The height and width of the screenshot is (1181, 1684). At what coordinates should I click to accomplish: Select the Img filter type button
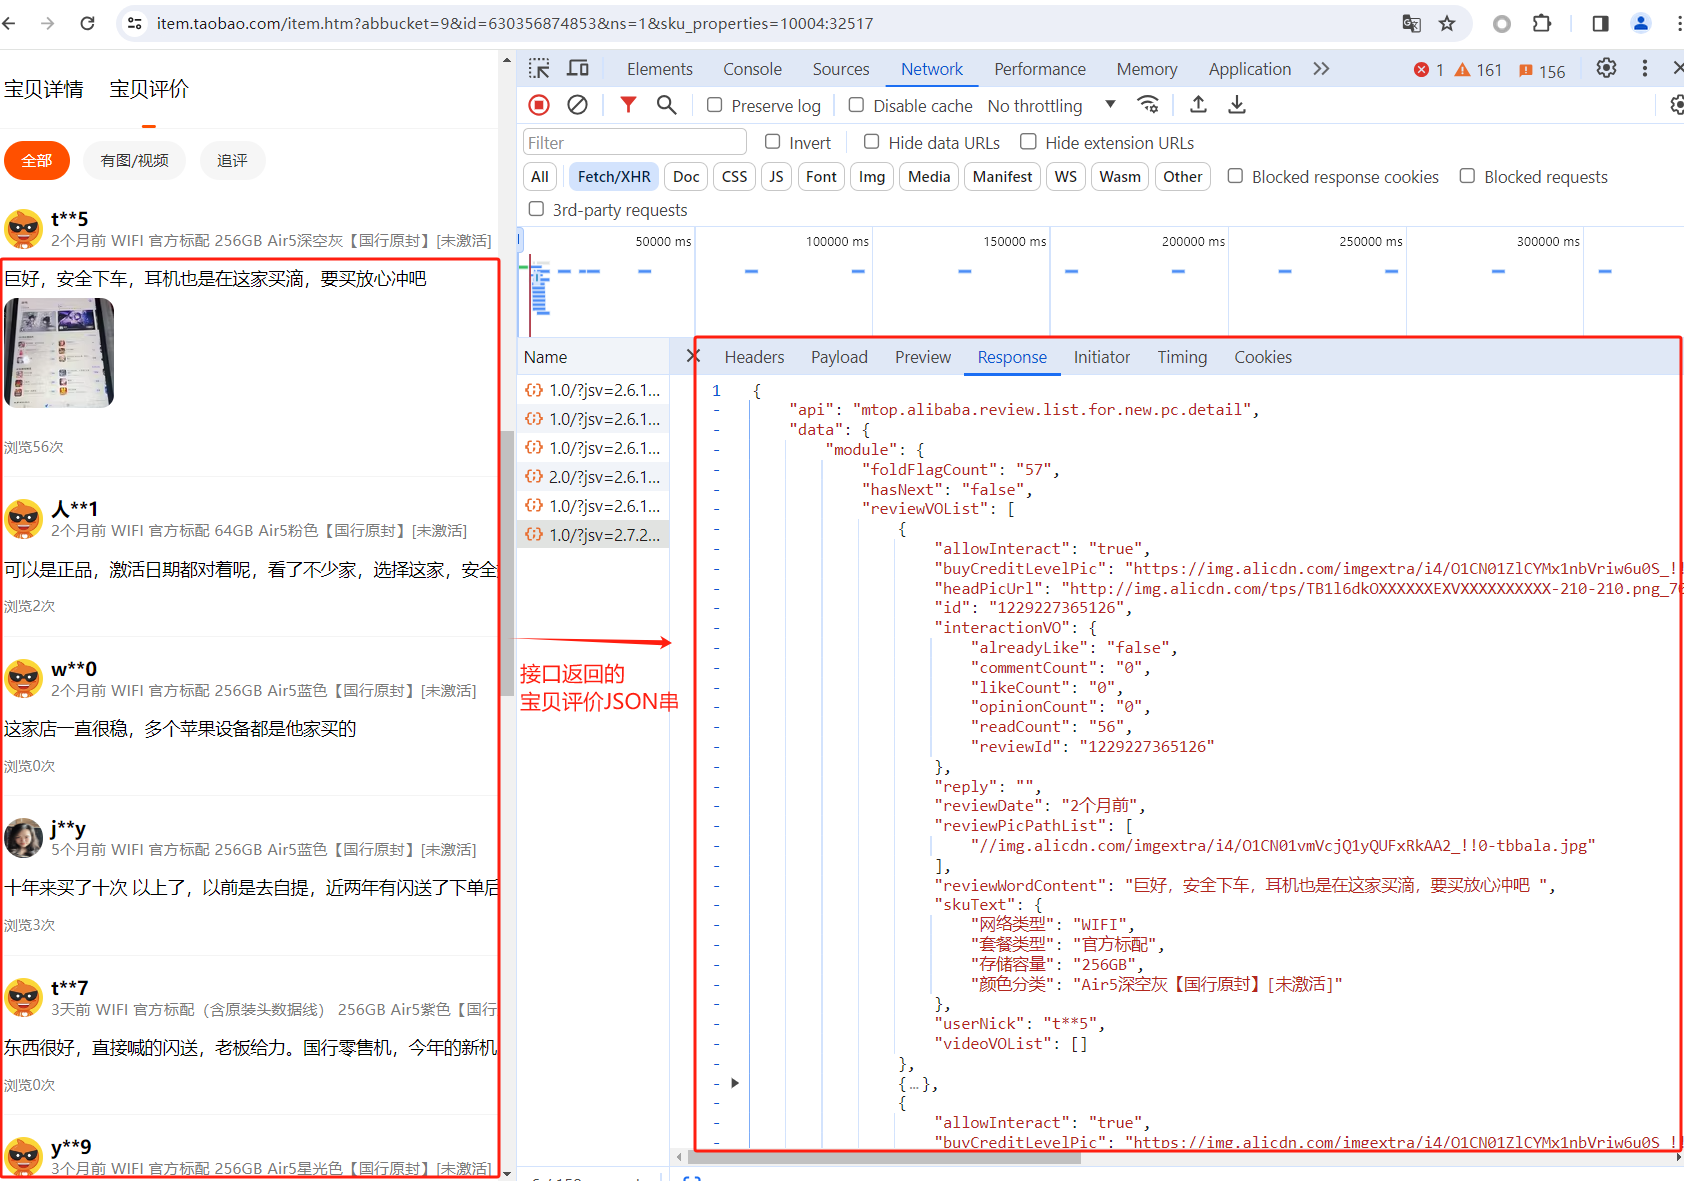[x=871, y=177]
